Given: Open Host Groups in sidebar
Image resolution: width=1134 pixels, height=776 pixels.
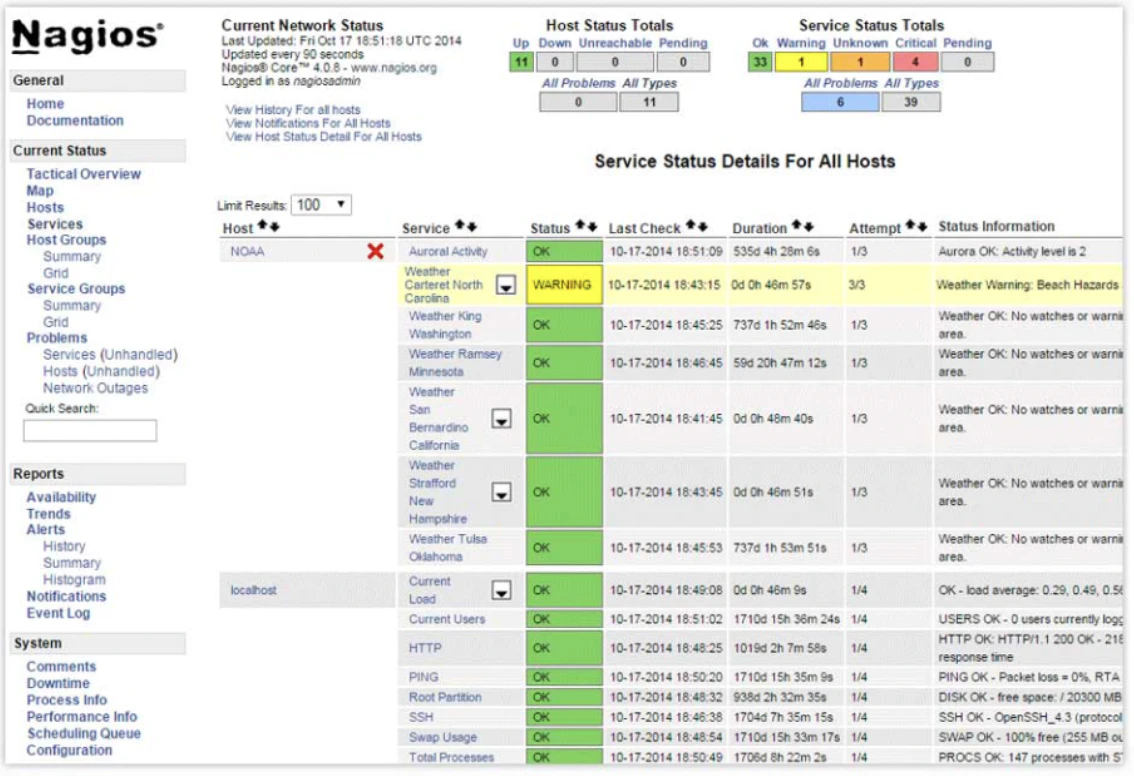Looking at the screenshot, I should 66,239.
